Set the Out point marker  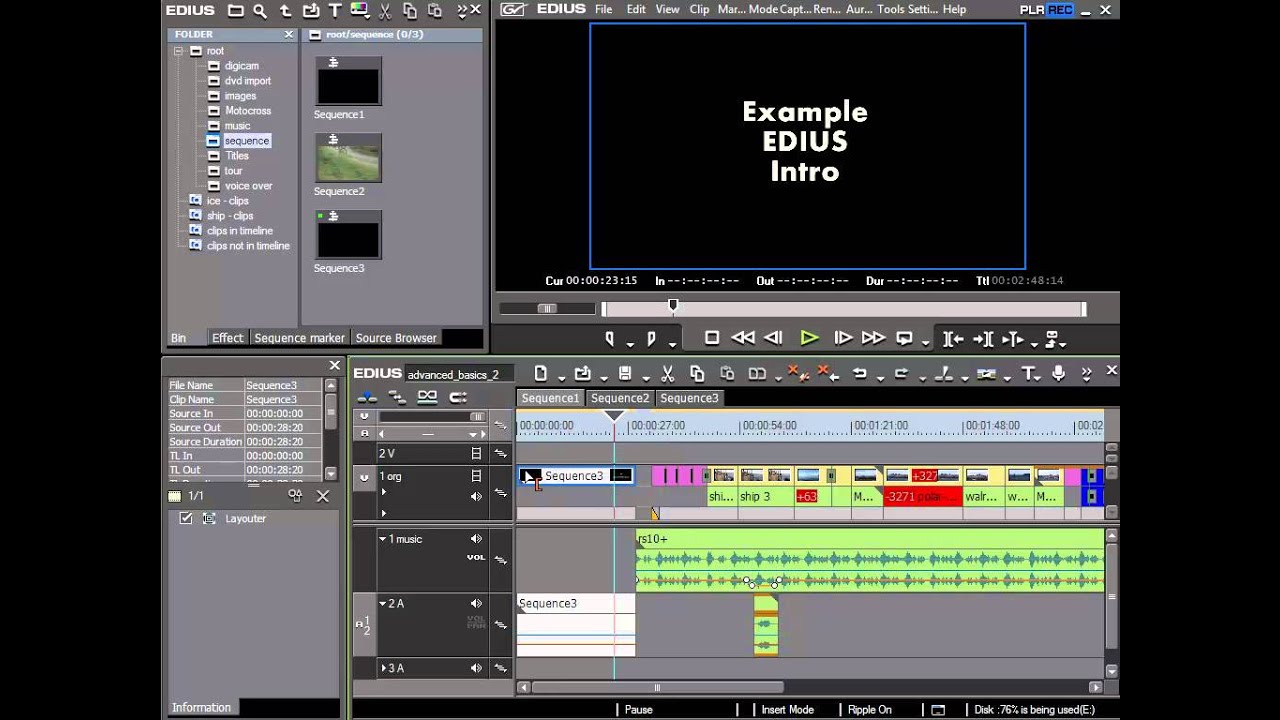tap(651, 339)
